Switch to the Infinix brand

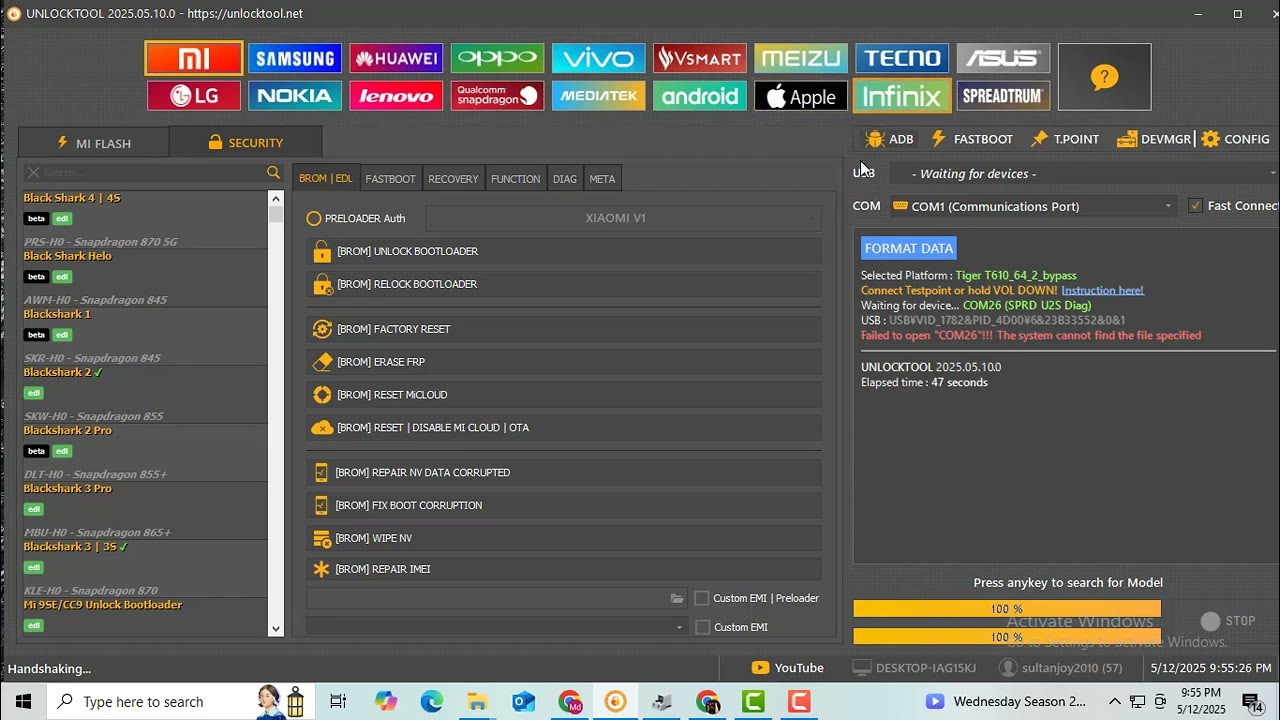click(x=902, y=96)
